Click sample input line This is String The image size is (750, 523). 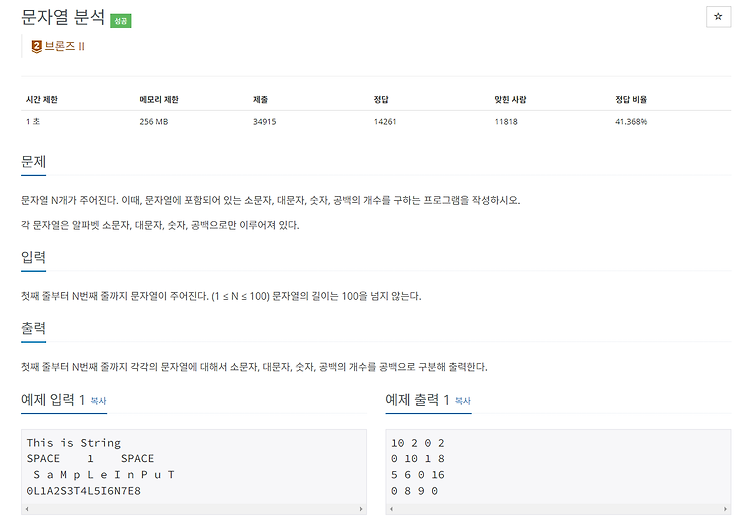click(x=74, y=443)
